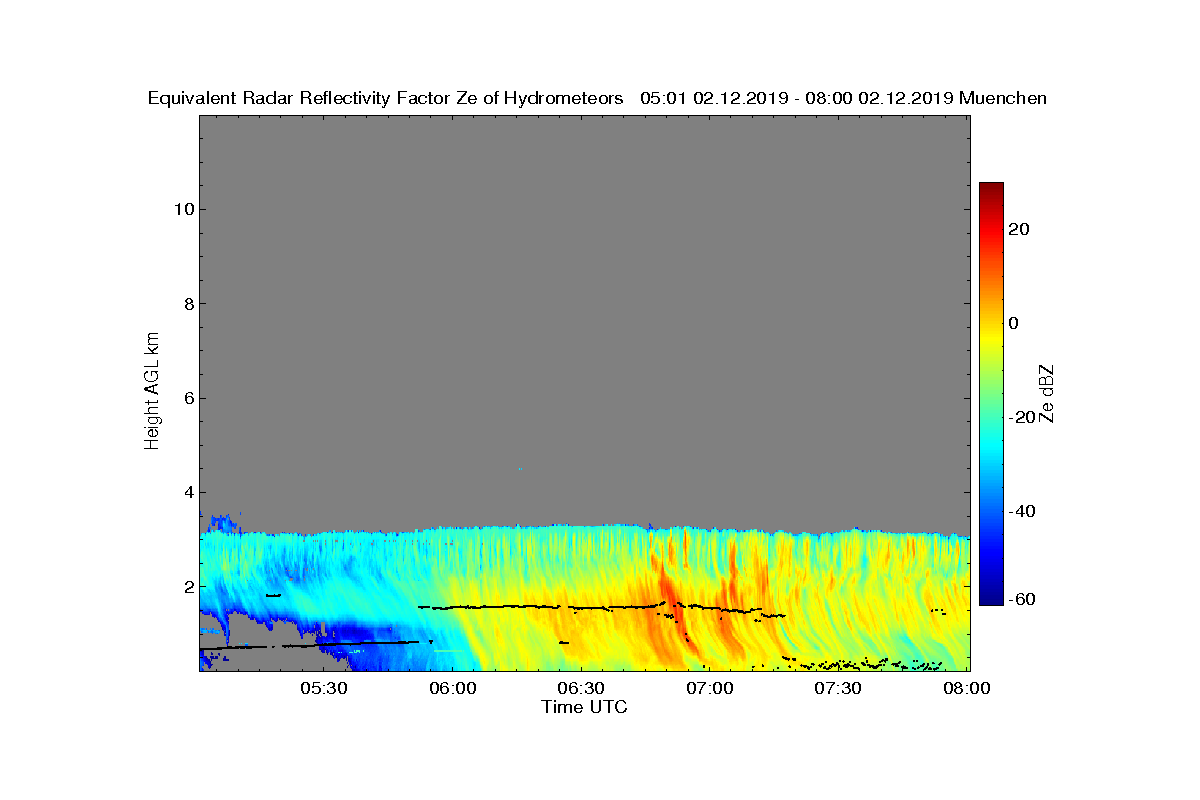Click the 05:30 time tick label
The width and height of the screenshot is (1200, 800).
click(324, 689)
